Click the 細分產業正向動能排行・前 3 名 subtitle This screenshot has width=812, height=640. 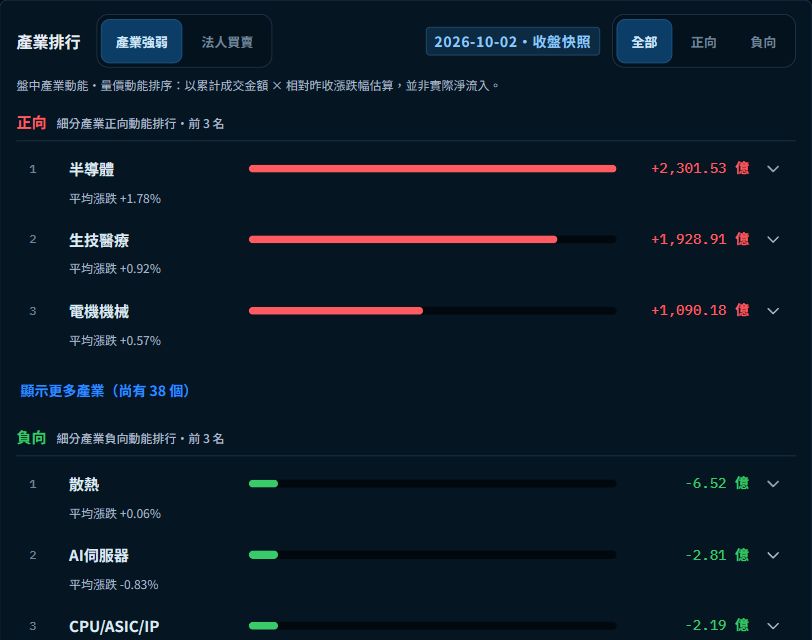click(x=140, y=124)
